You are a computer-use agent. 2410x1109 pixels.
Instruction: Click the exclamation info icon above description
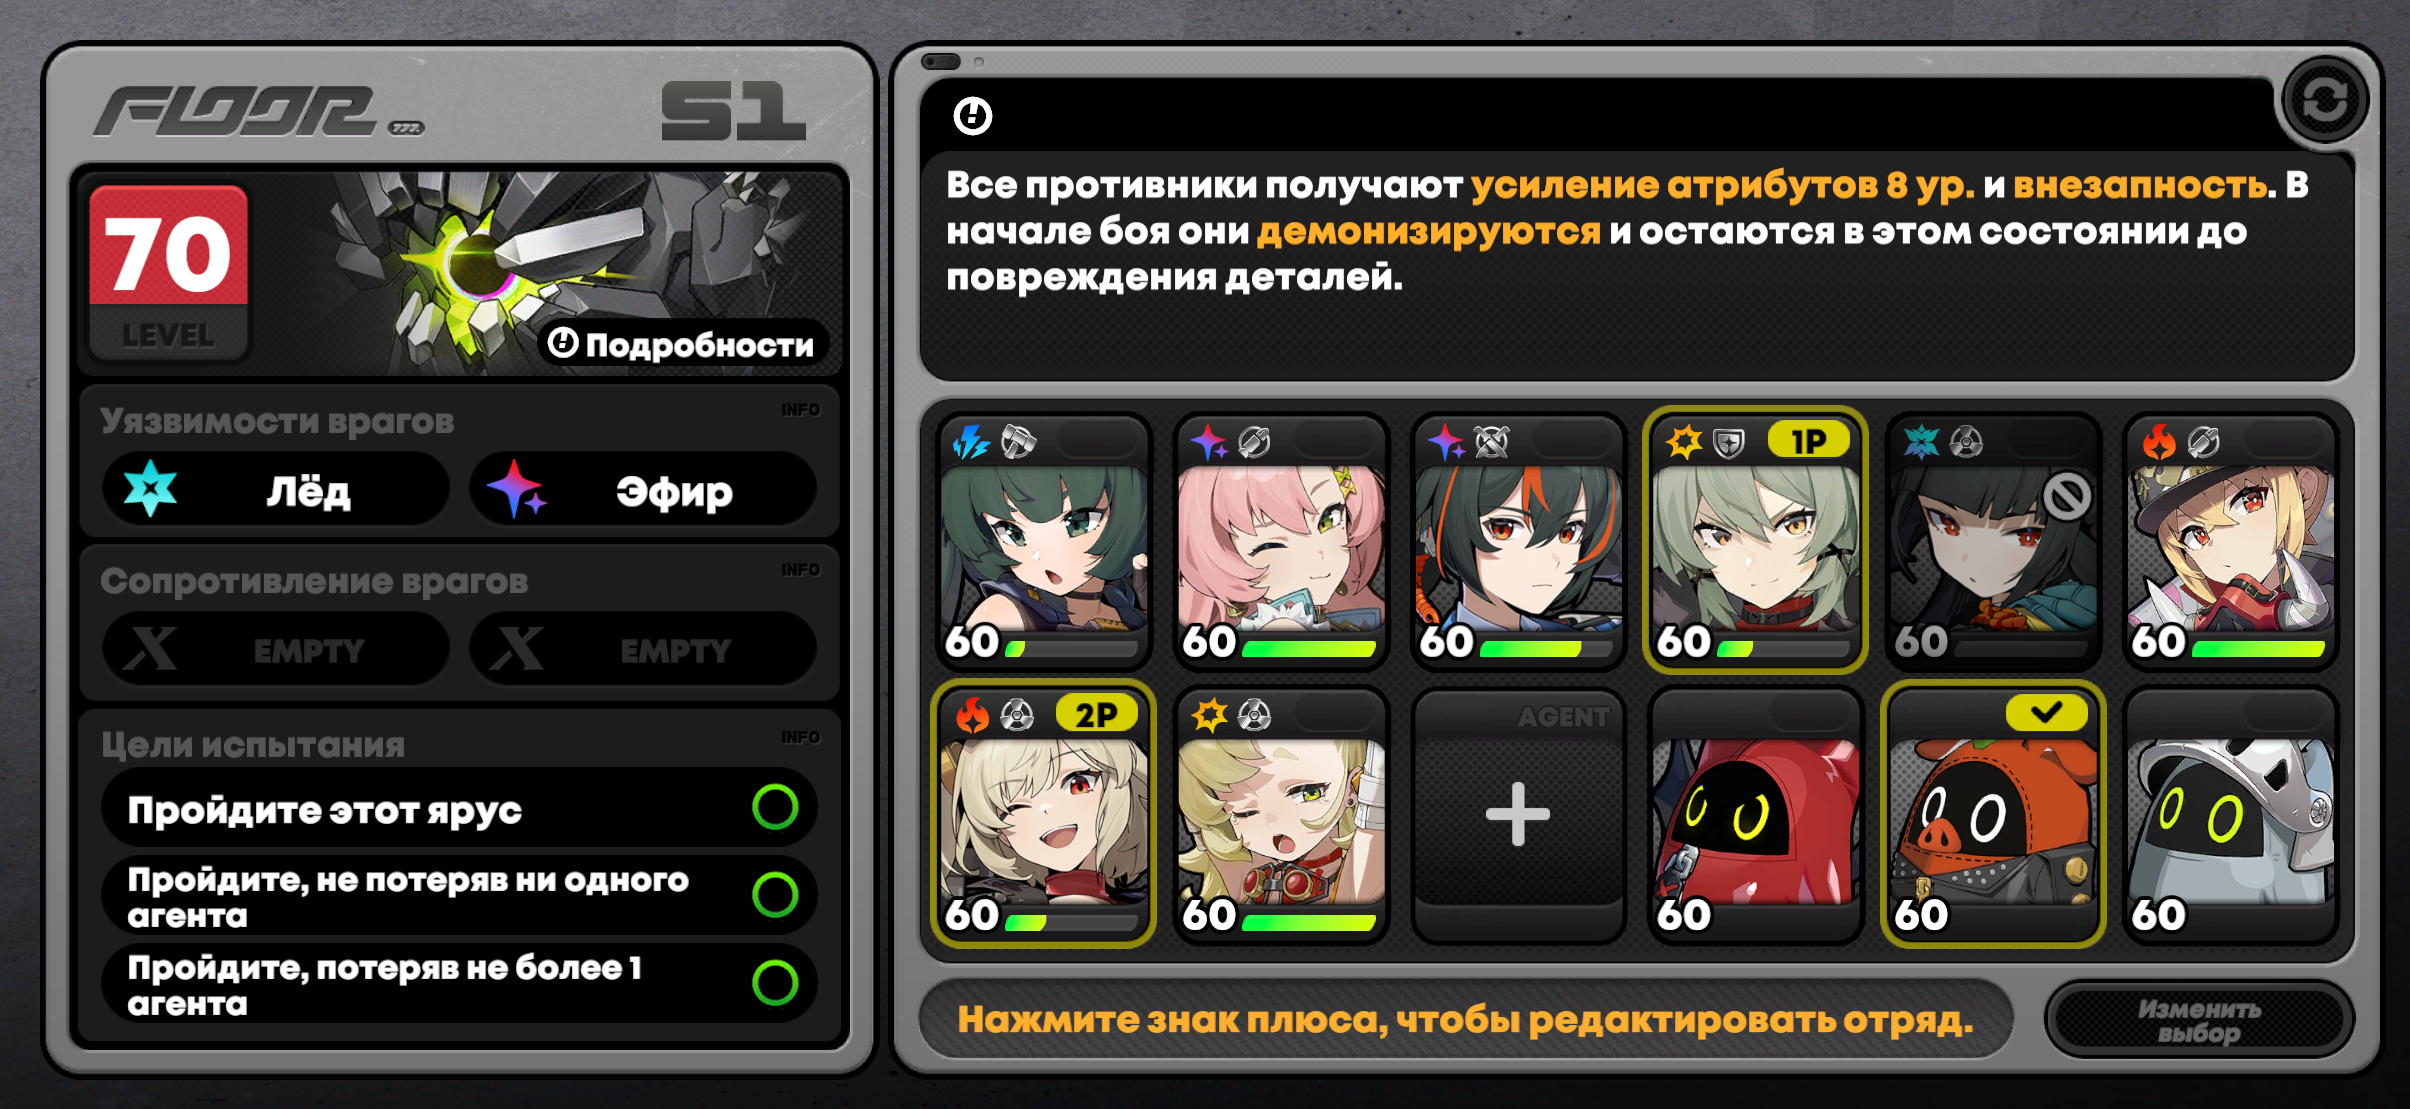click(x=972, y=116)
